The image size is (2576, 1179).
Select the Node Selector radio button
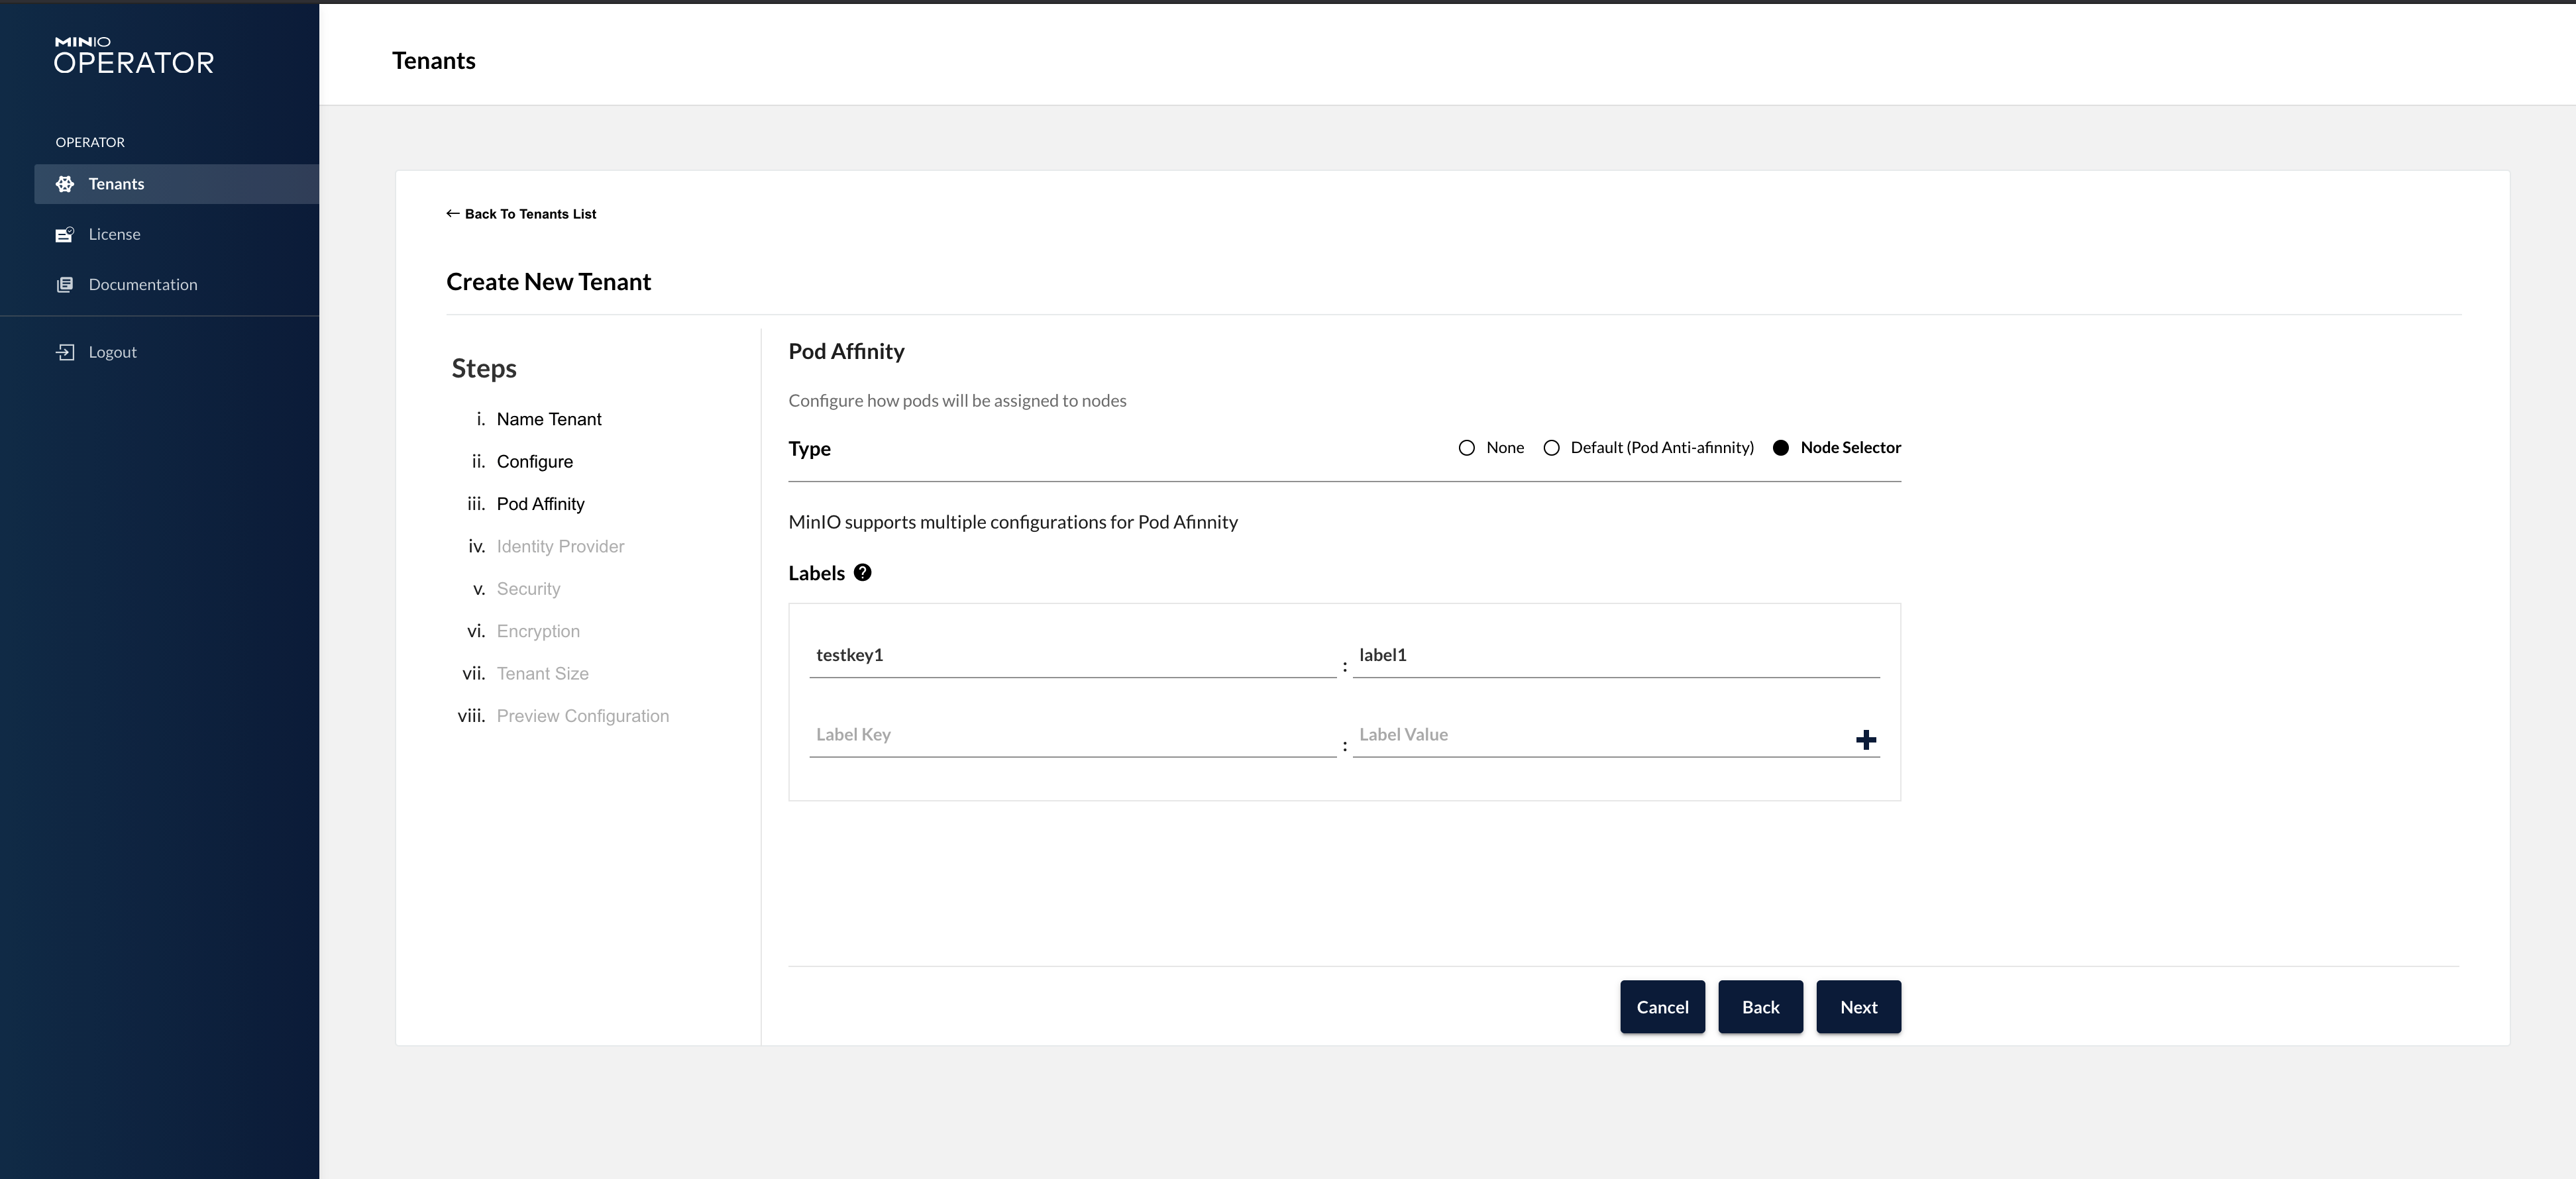1780,448
